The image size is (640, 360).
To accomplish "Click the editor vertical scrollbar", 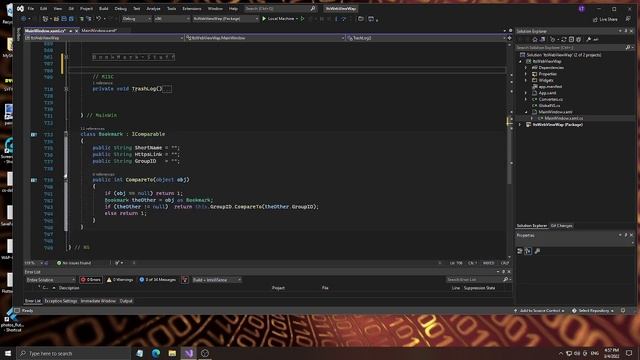I will [509, 151].
